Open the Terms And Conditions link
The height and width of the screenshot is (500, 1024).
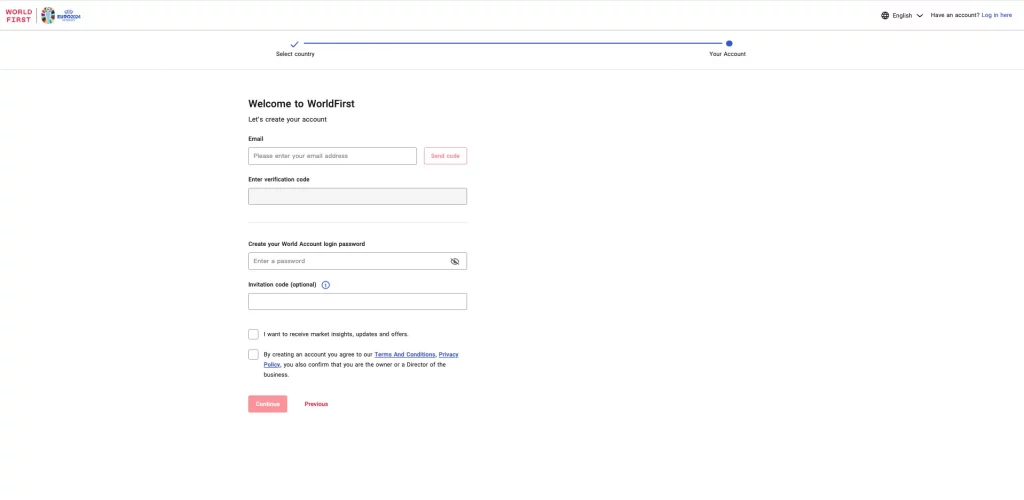[405, 354]
